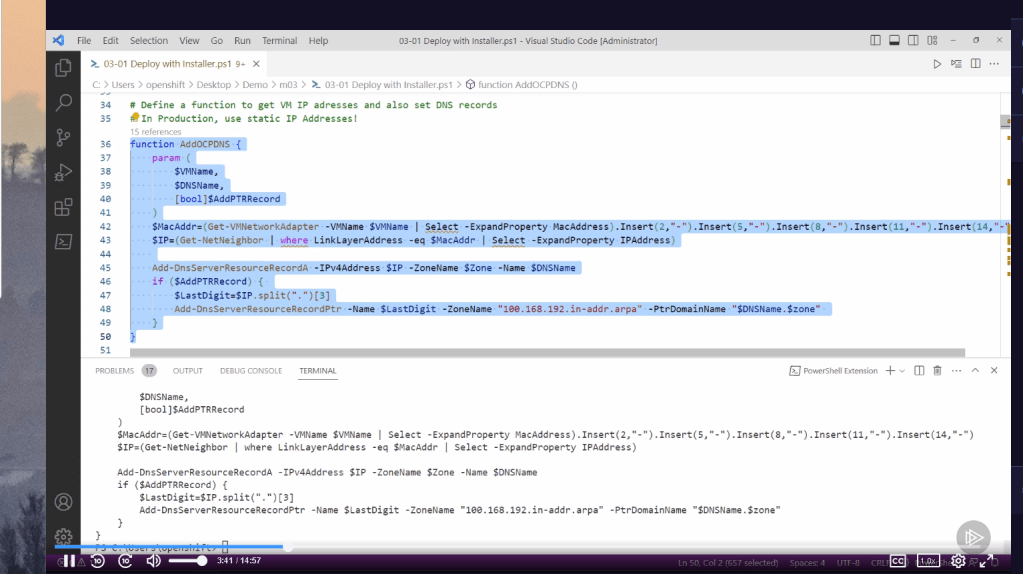
Task: Click 'openshift' in the breadcrumb path
Action: (x=165, y=85)
